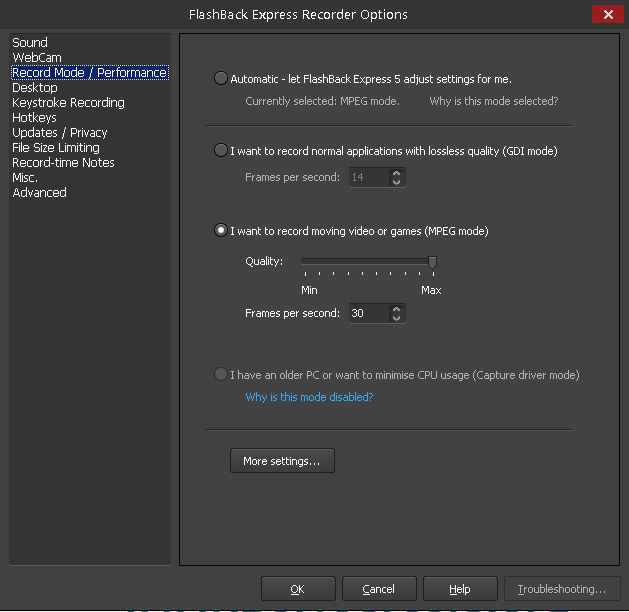Image resolution: width=629 pixels, height=612 pixels.
Task: Click the More settings button
Action: click(x=282, y=461)
